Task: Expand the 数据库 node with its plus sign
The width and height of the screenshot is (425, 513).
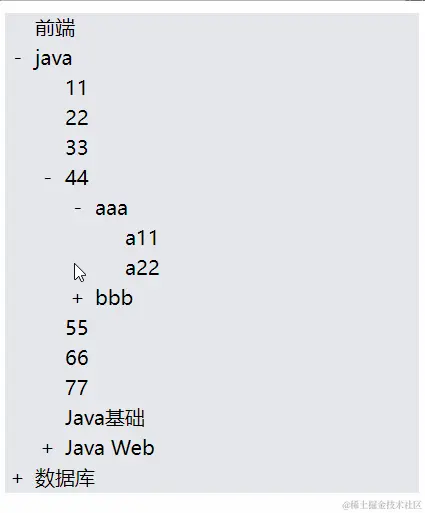Action: [17, 478]
